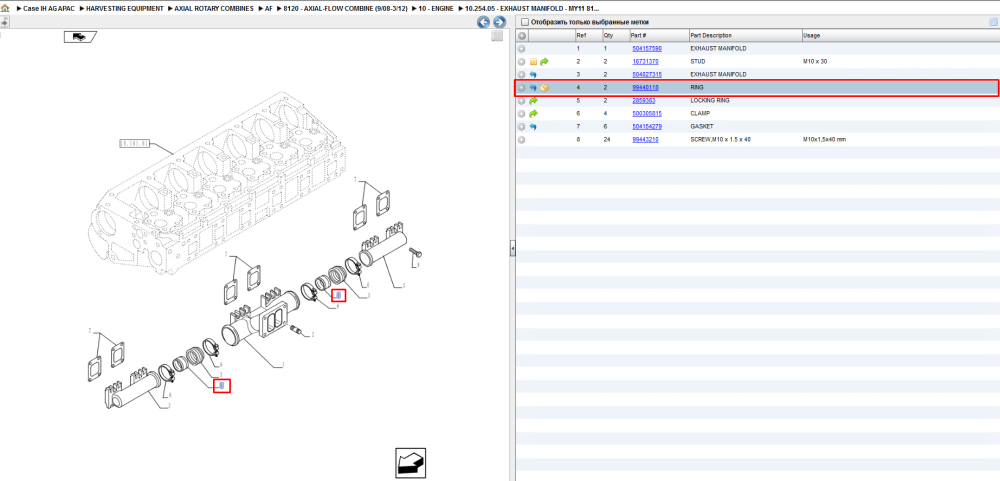Add the GASKET row with its plus icon
The height and width of the screenshot is (481, 1000).
[x=522, y=127]
